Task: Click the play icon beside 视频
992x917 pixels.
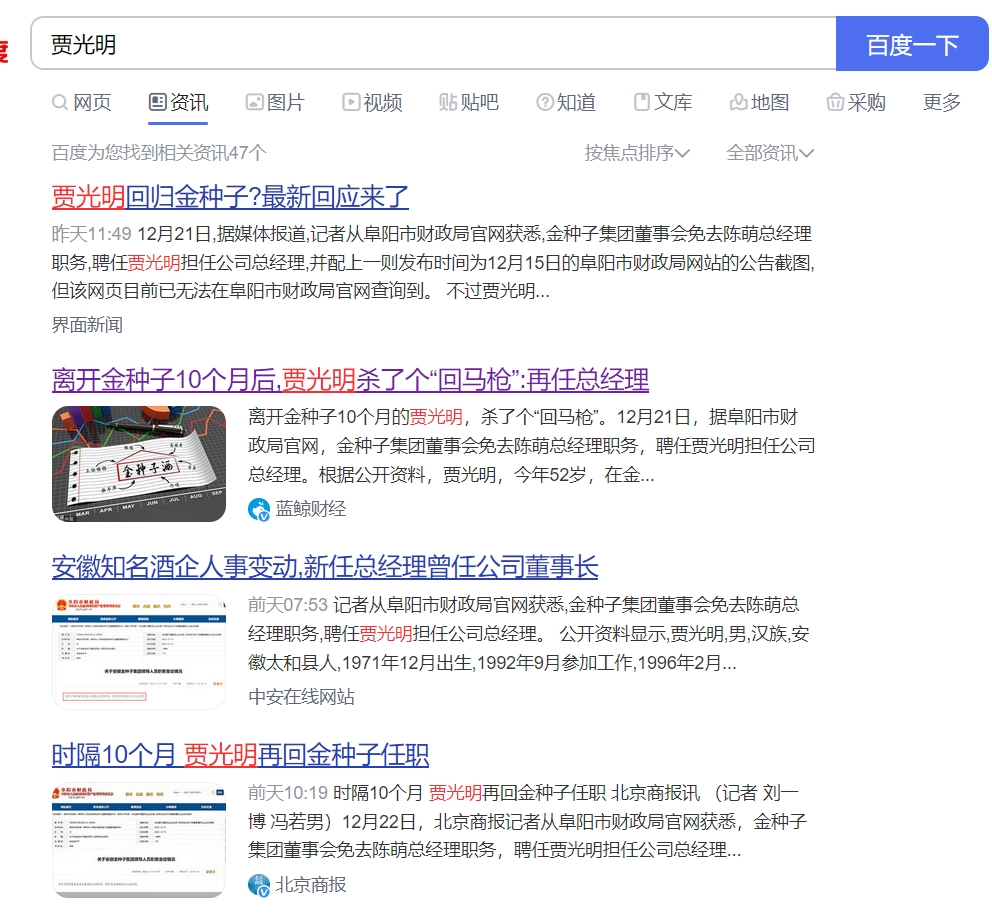Action: (x=351, y=102)
